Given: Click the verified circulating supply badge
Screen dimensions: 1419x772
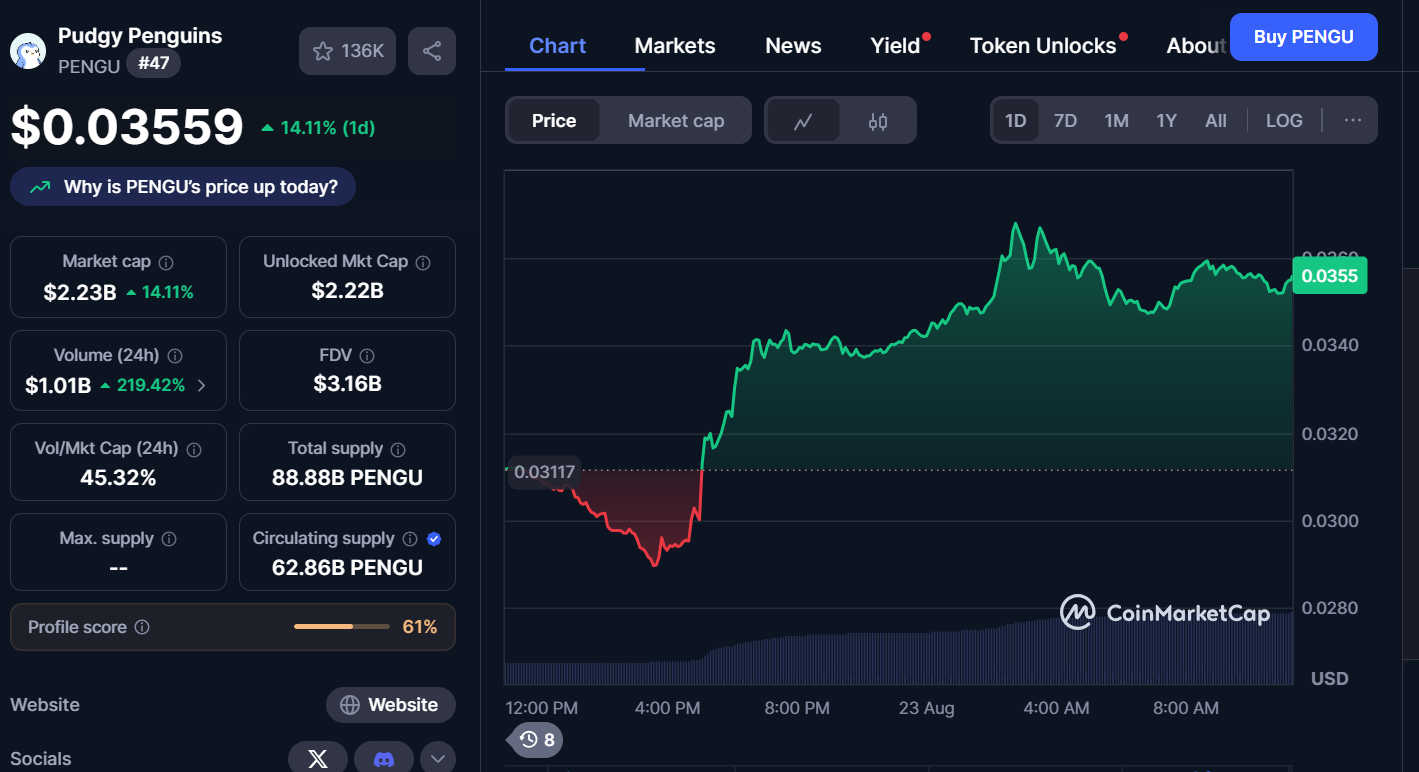Looking at the screenshot, I should tap(434, 539).
